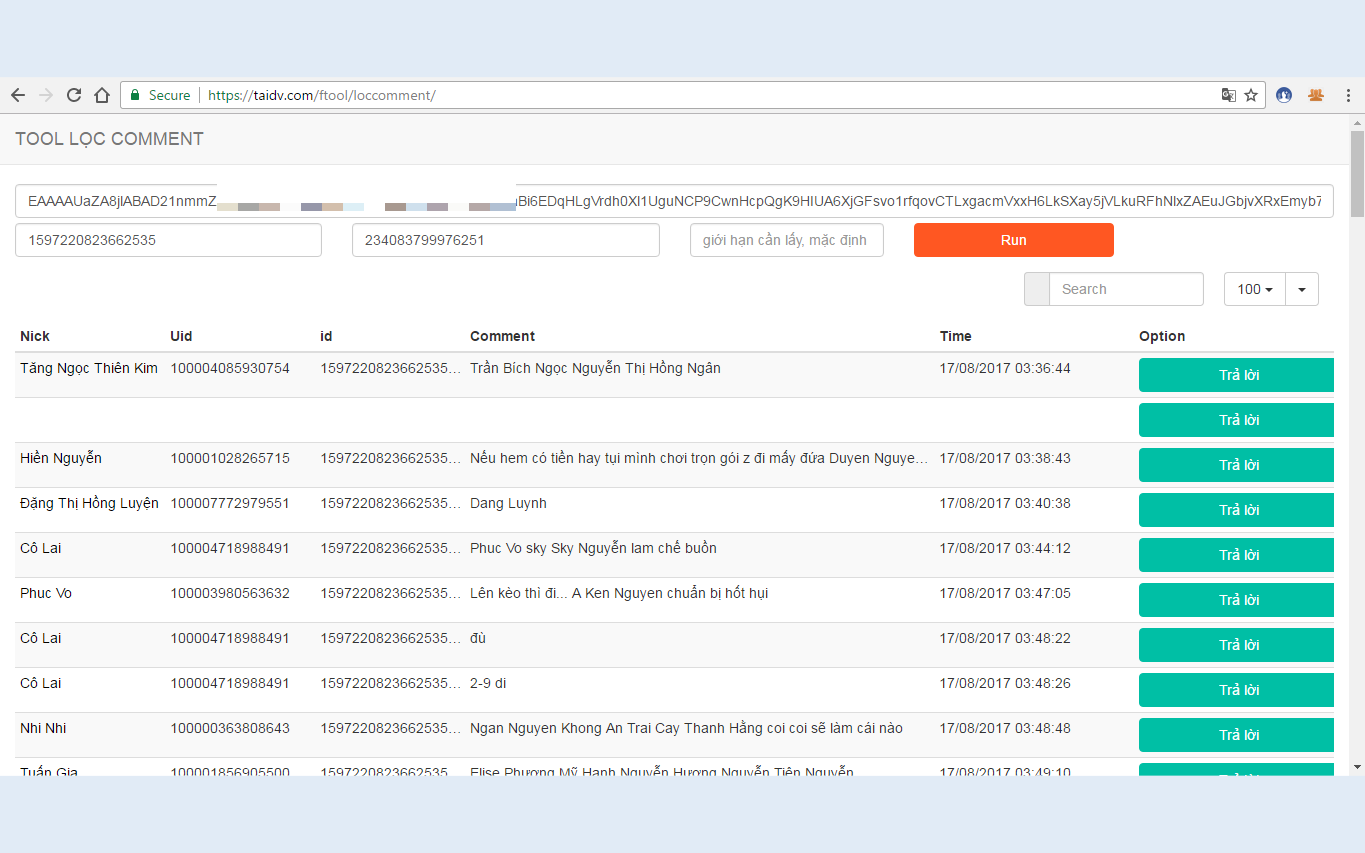The image size is (1365, 853).
Task: Expand the 100 rows-per-page dropdown
Action: click(1254, 289)
